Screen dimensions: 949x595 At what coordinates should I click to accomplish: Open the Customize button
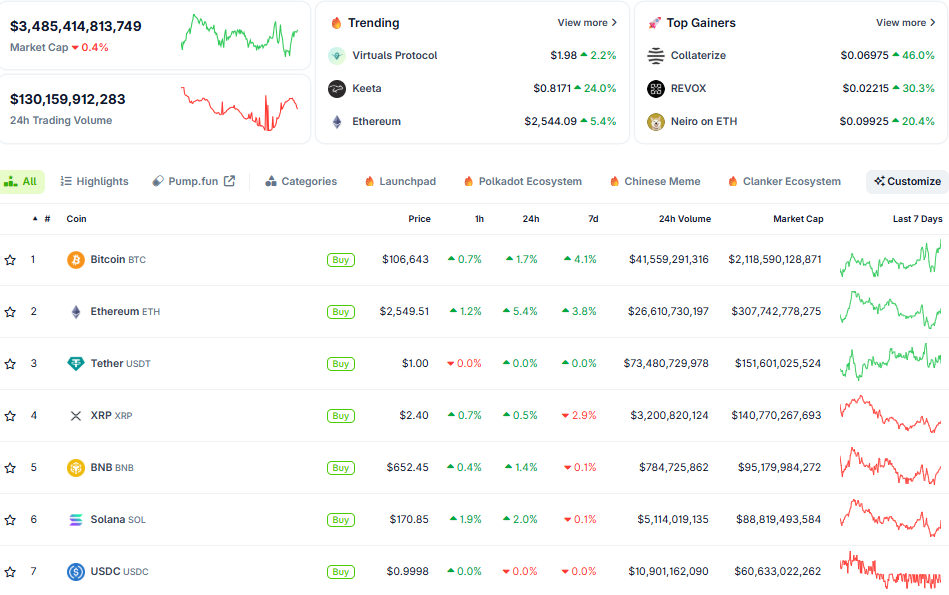pos(907,182)
